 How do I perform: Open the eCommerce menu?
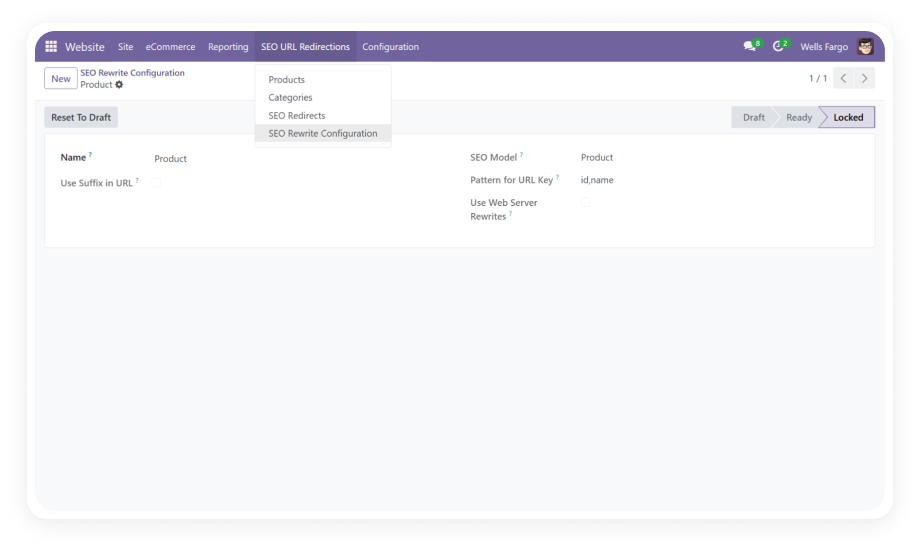(170, 46)
